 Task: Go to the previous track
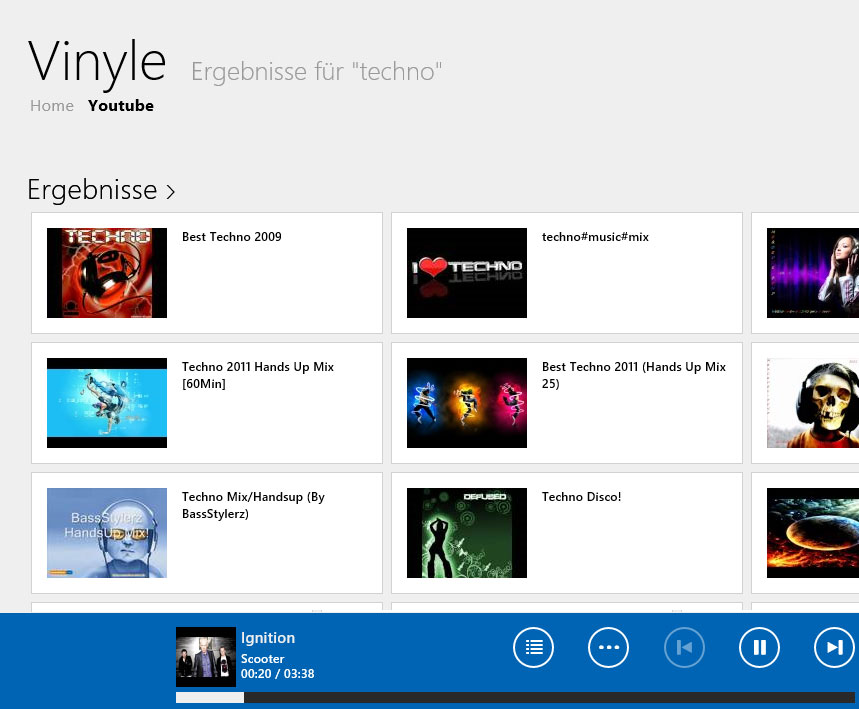(684, 647)
